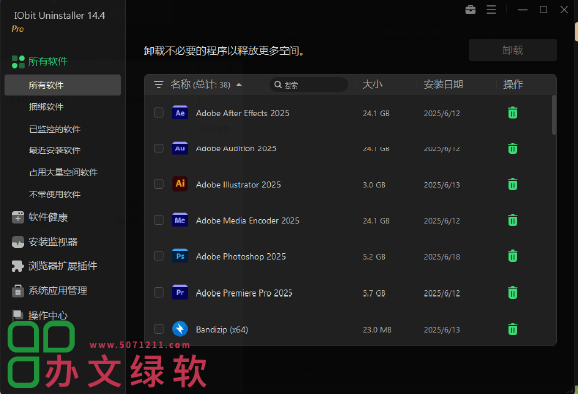
Task: Click the Premiere Pro Pr icon
Action: point(180,292)
